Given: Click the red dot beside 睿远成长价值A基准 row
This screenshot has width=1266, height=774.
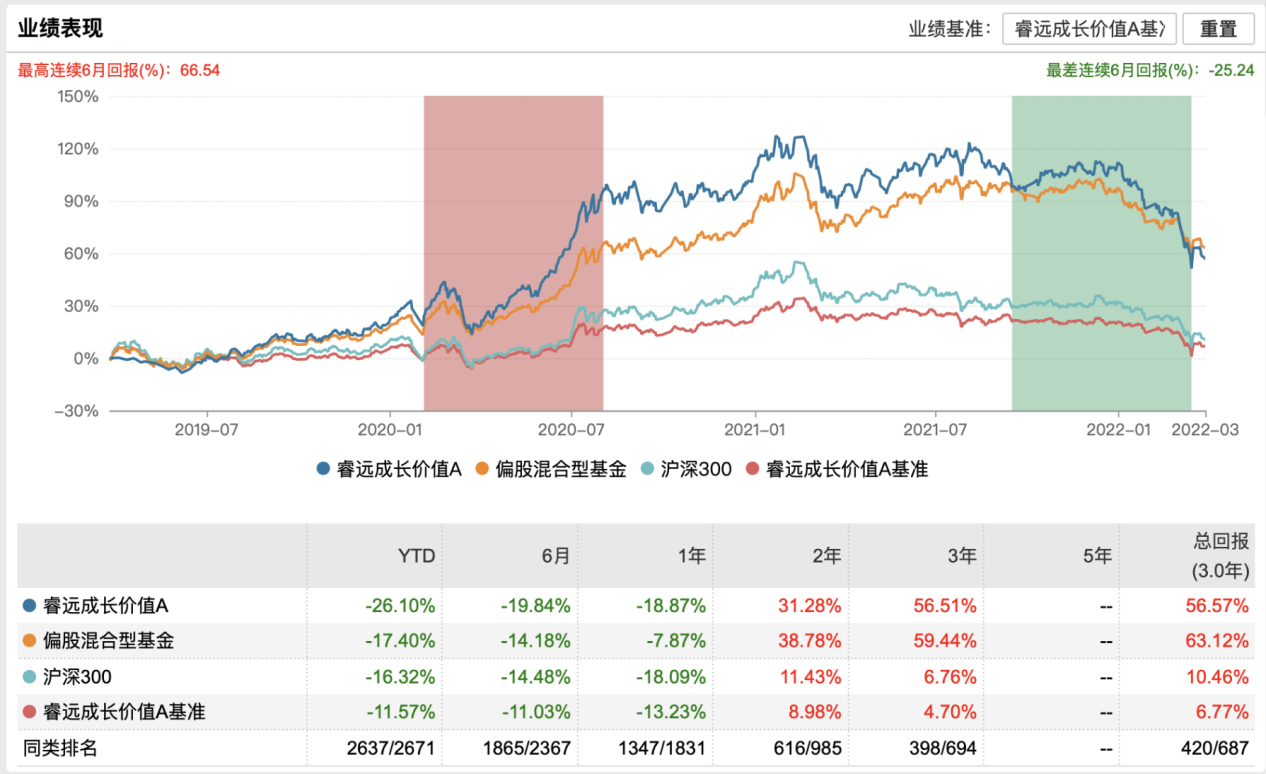Looking at the screenshot, I should point(28,712).
